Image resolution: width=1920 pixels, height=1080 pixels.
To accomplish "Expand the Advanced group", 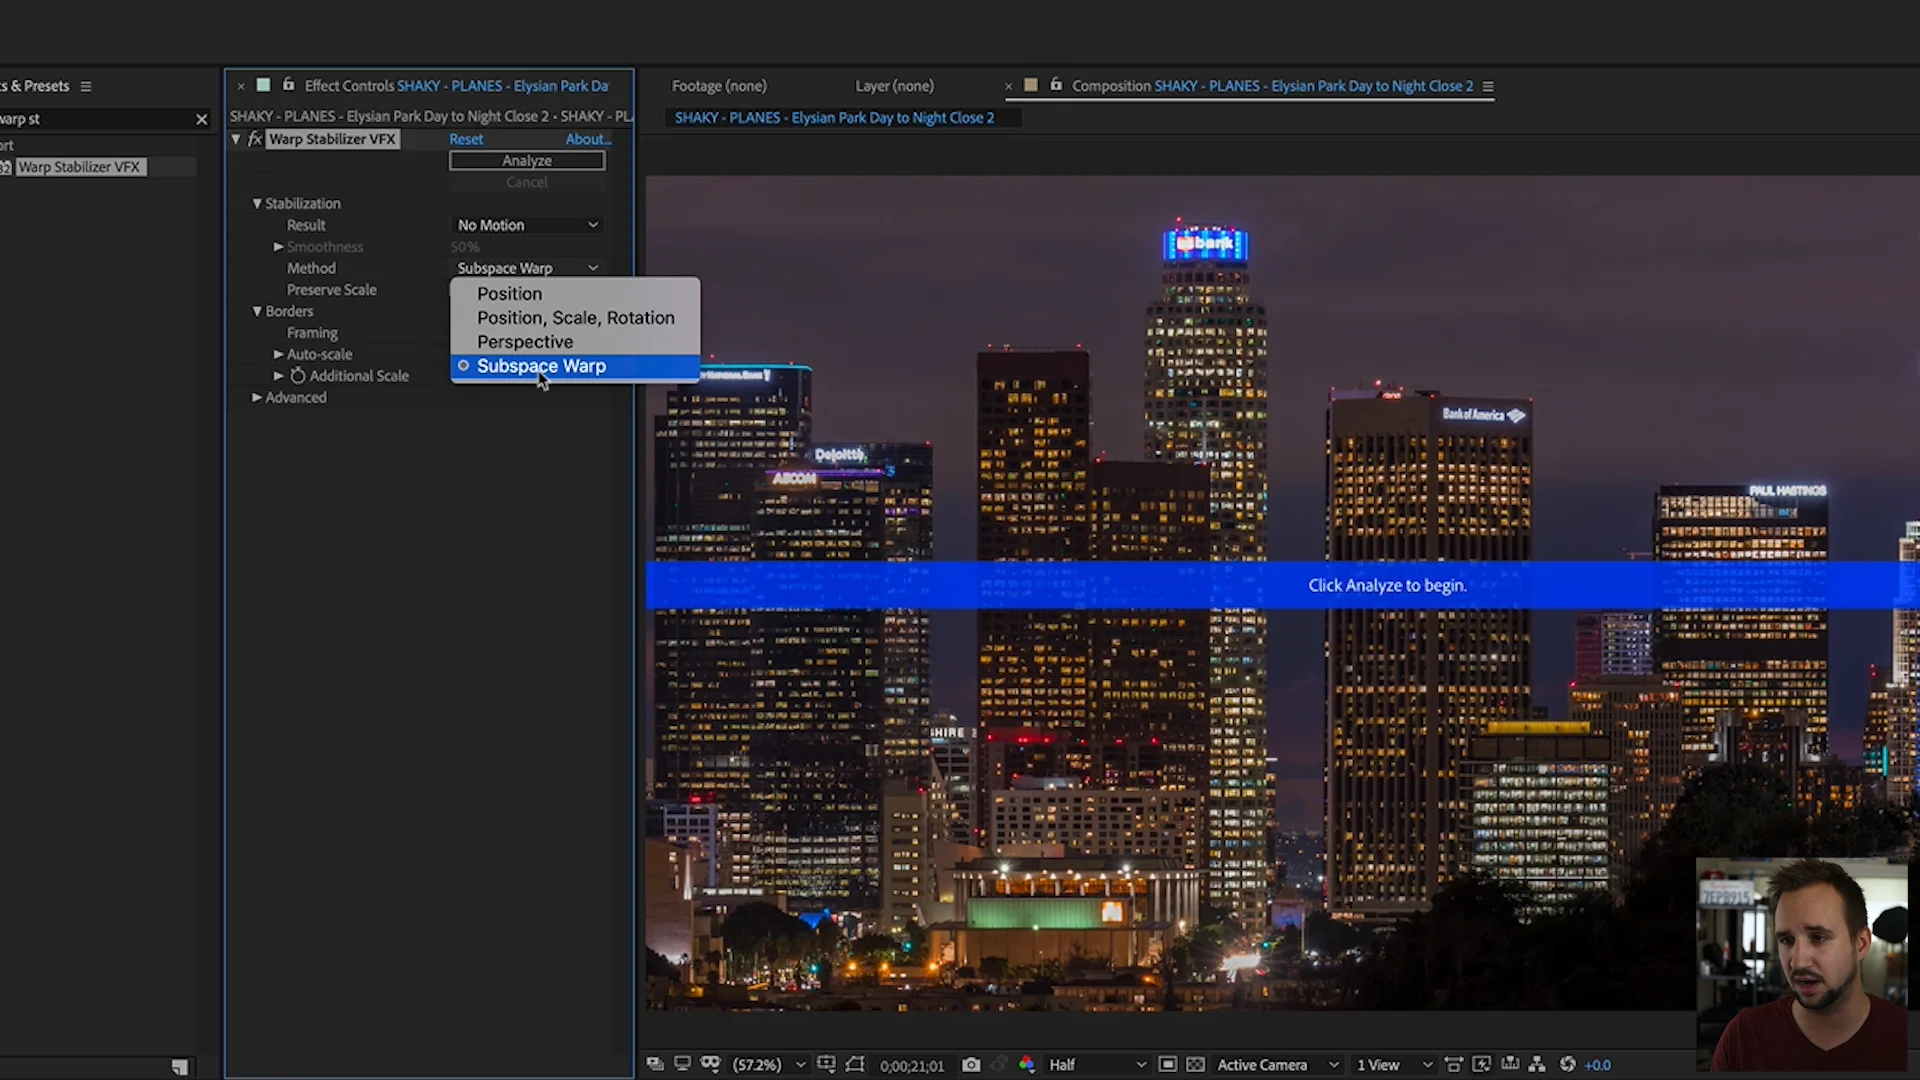I will point(257,398).
